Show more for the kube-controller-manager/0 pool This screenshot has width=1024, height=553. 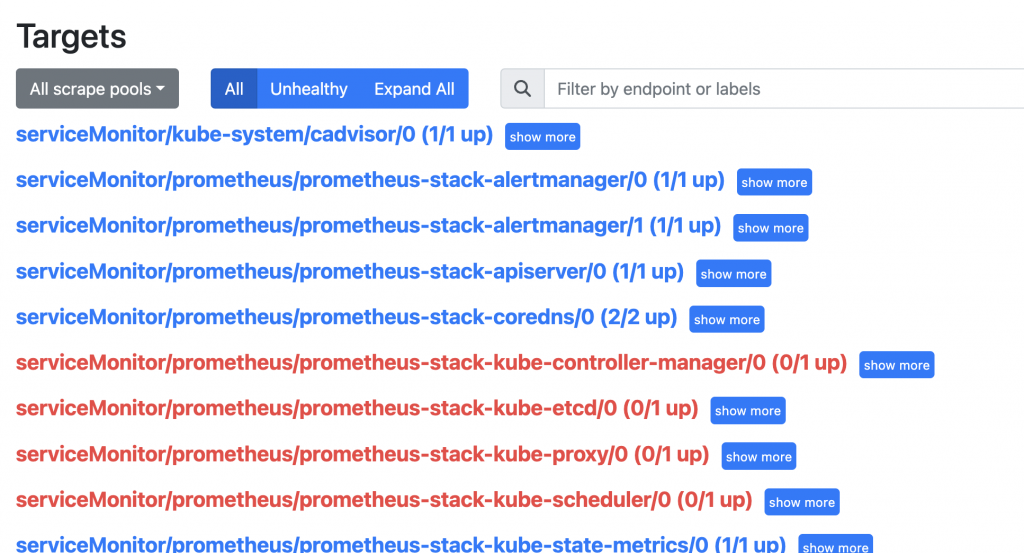[x=897, y=365]
